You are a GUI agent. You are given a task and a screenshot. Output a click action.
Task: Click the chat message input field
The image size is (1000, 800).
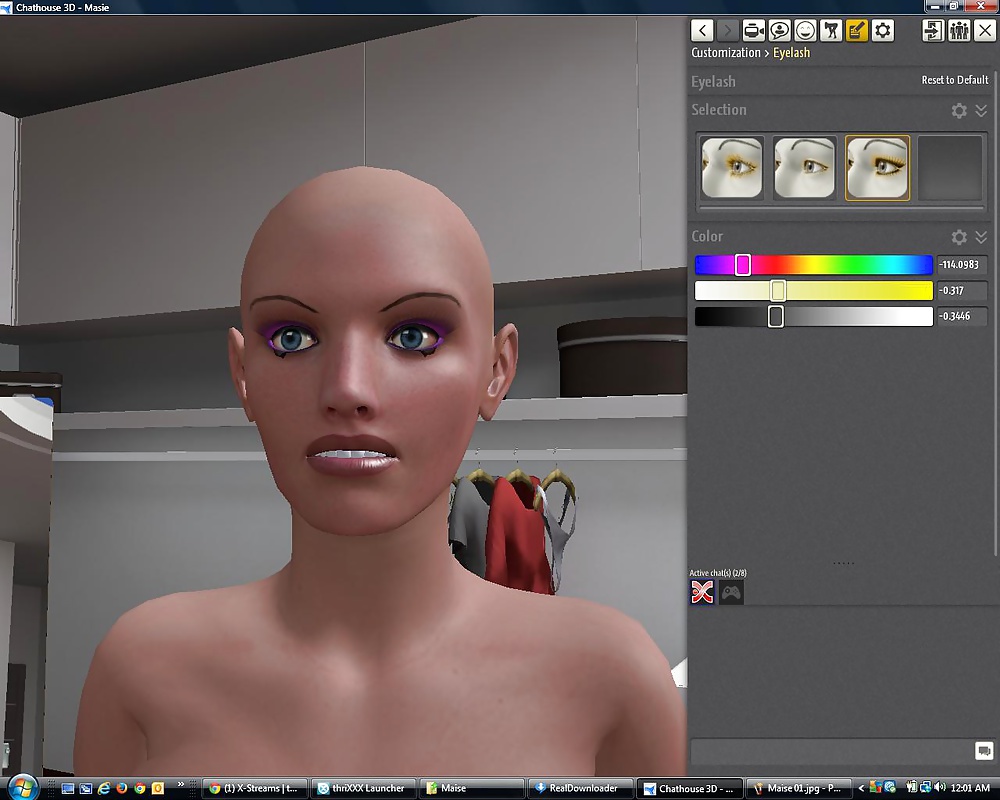tap(832, 751)
